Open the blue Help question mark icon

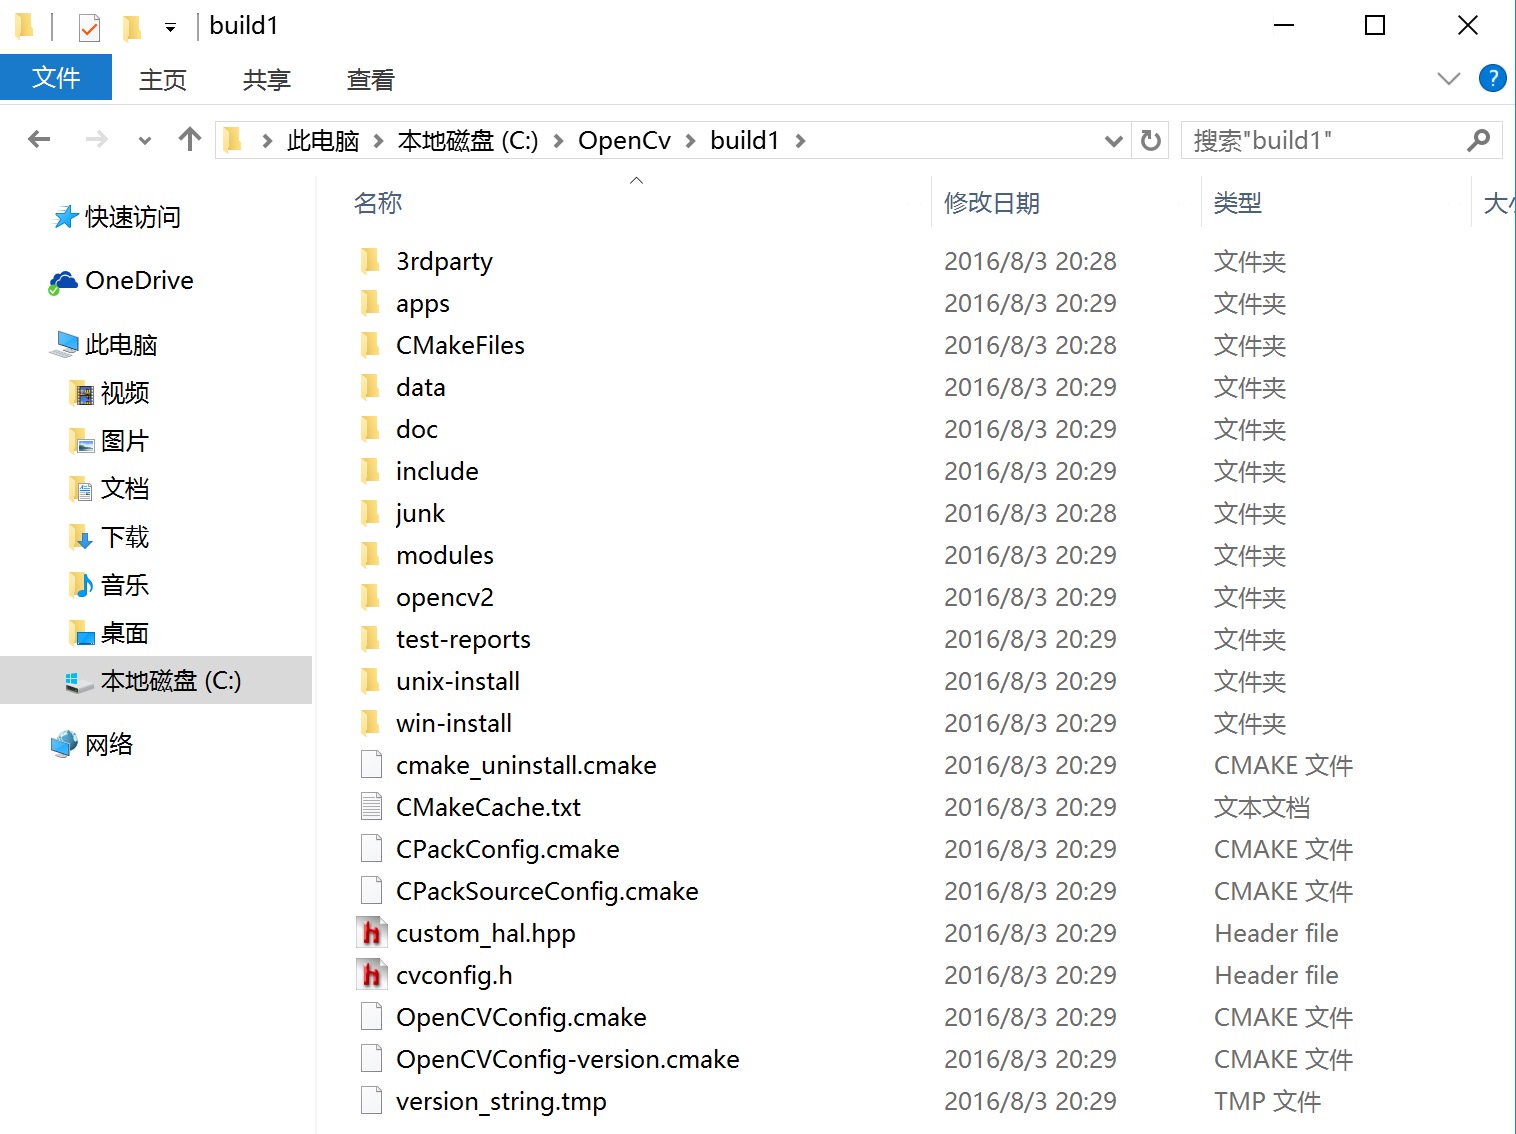pos(1492,78)
